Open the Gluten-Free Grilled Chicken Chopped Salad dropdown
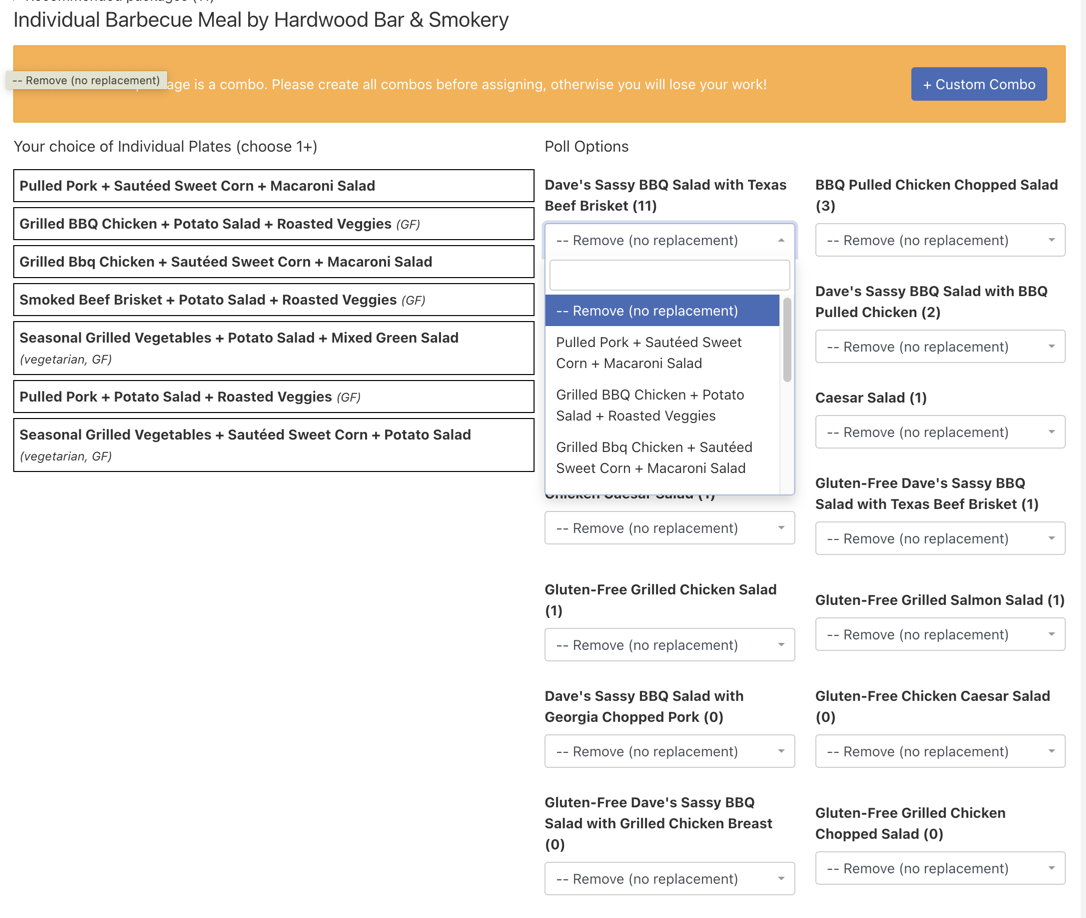 click(x=938, y=868)
